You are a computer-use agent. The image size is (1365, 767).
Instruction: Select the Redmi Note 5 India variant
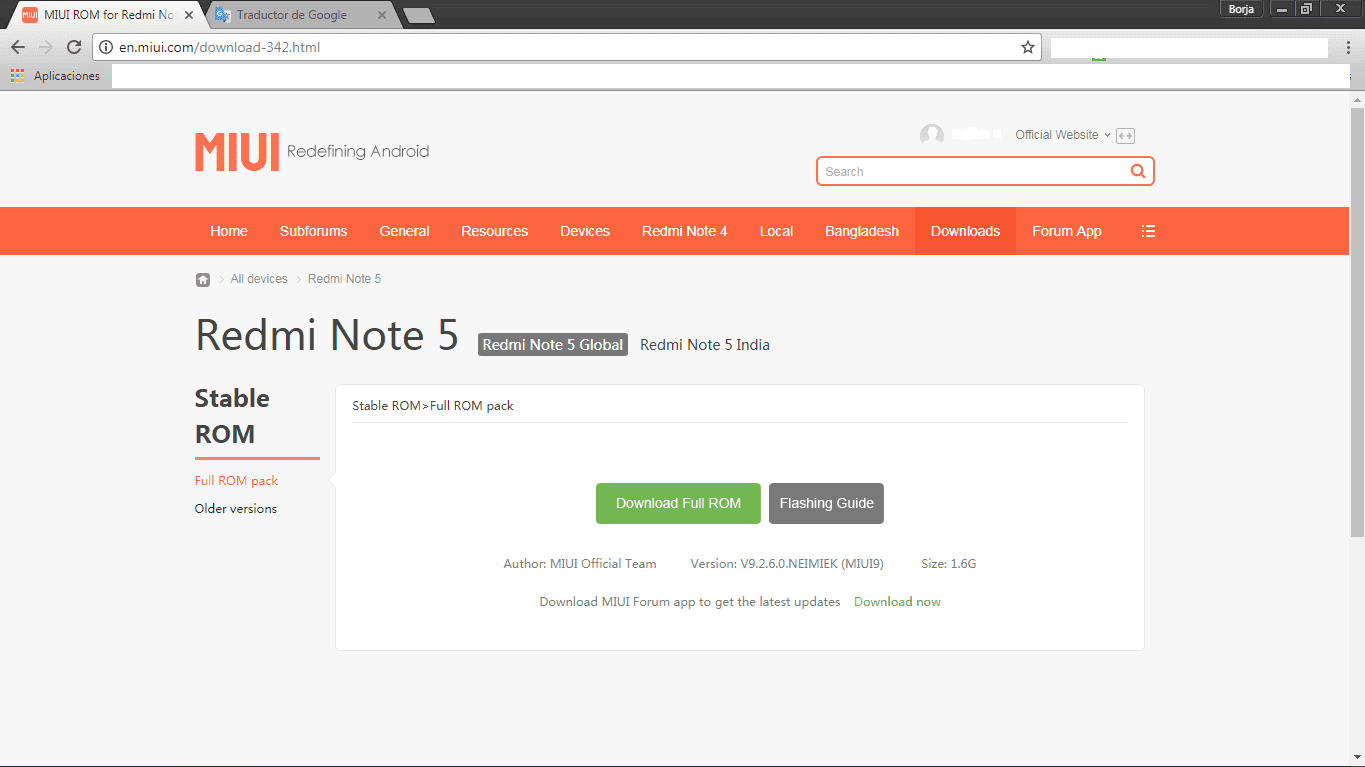pos(705,344)
